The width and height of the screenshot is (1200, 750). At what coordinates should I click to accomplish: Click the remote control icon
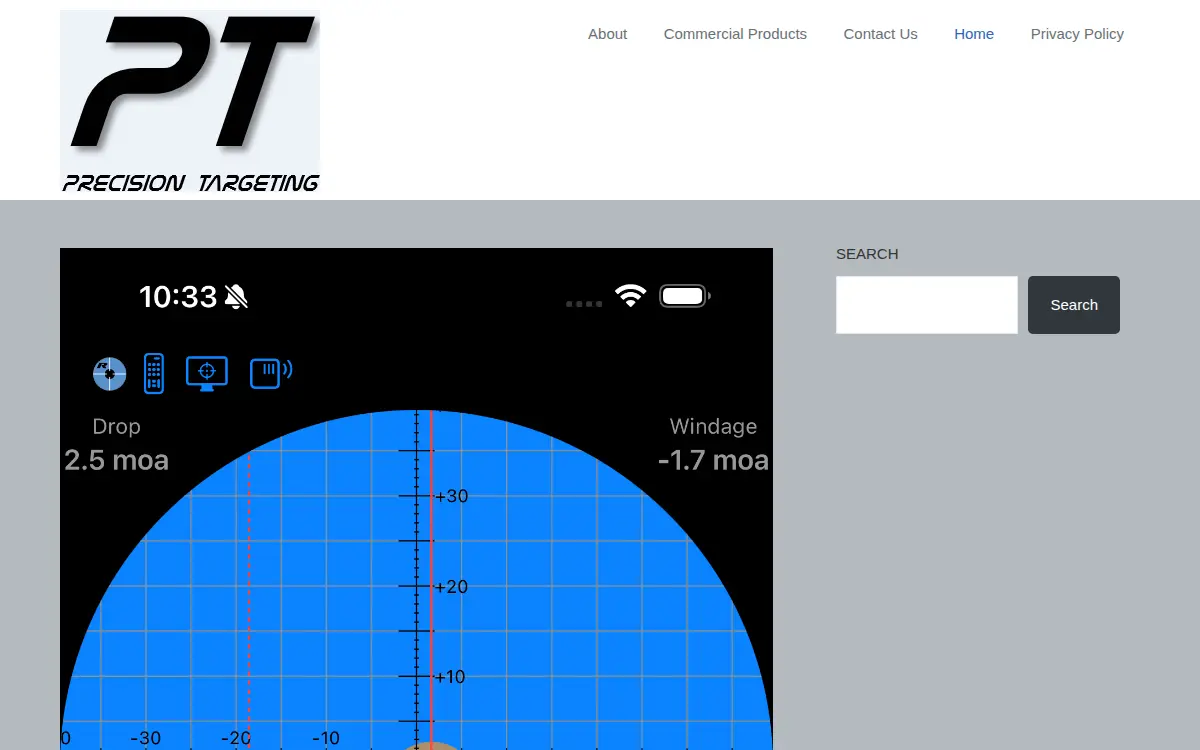coord(154,373)
